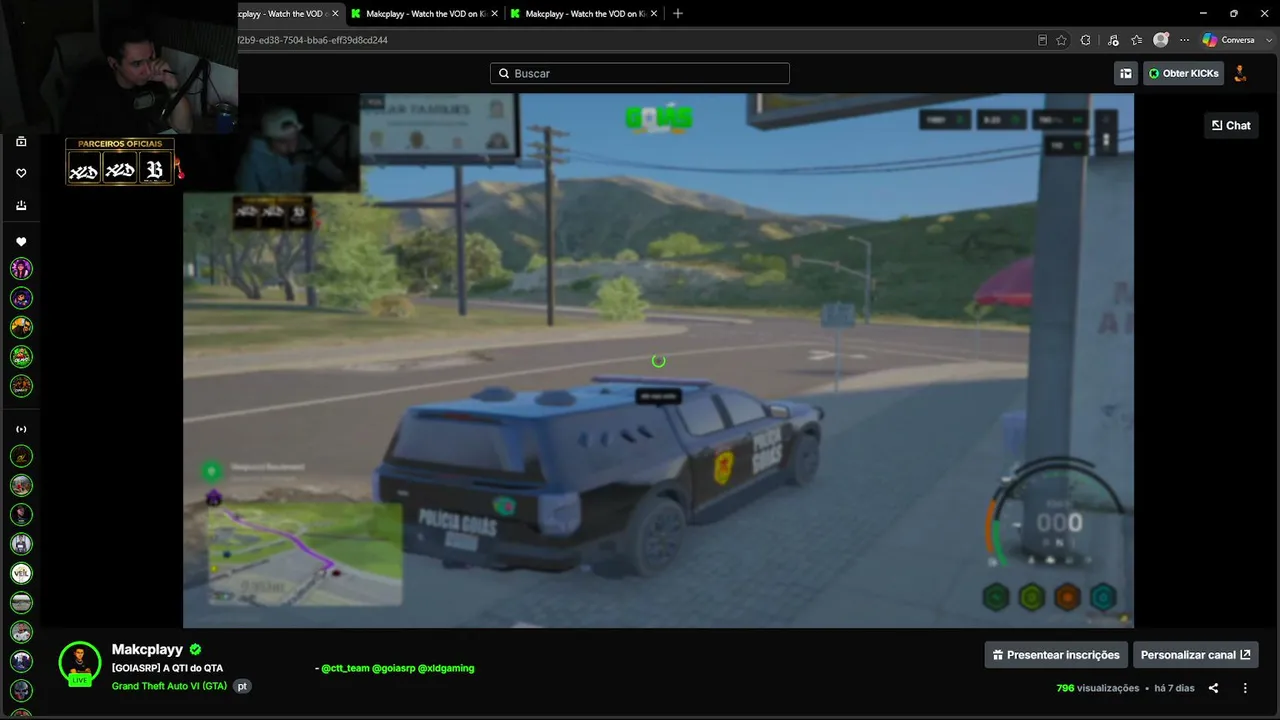The image size is (1280, 720).
Task: Open the browser profile avatar
Action: [1160, 40]
